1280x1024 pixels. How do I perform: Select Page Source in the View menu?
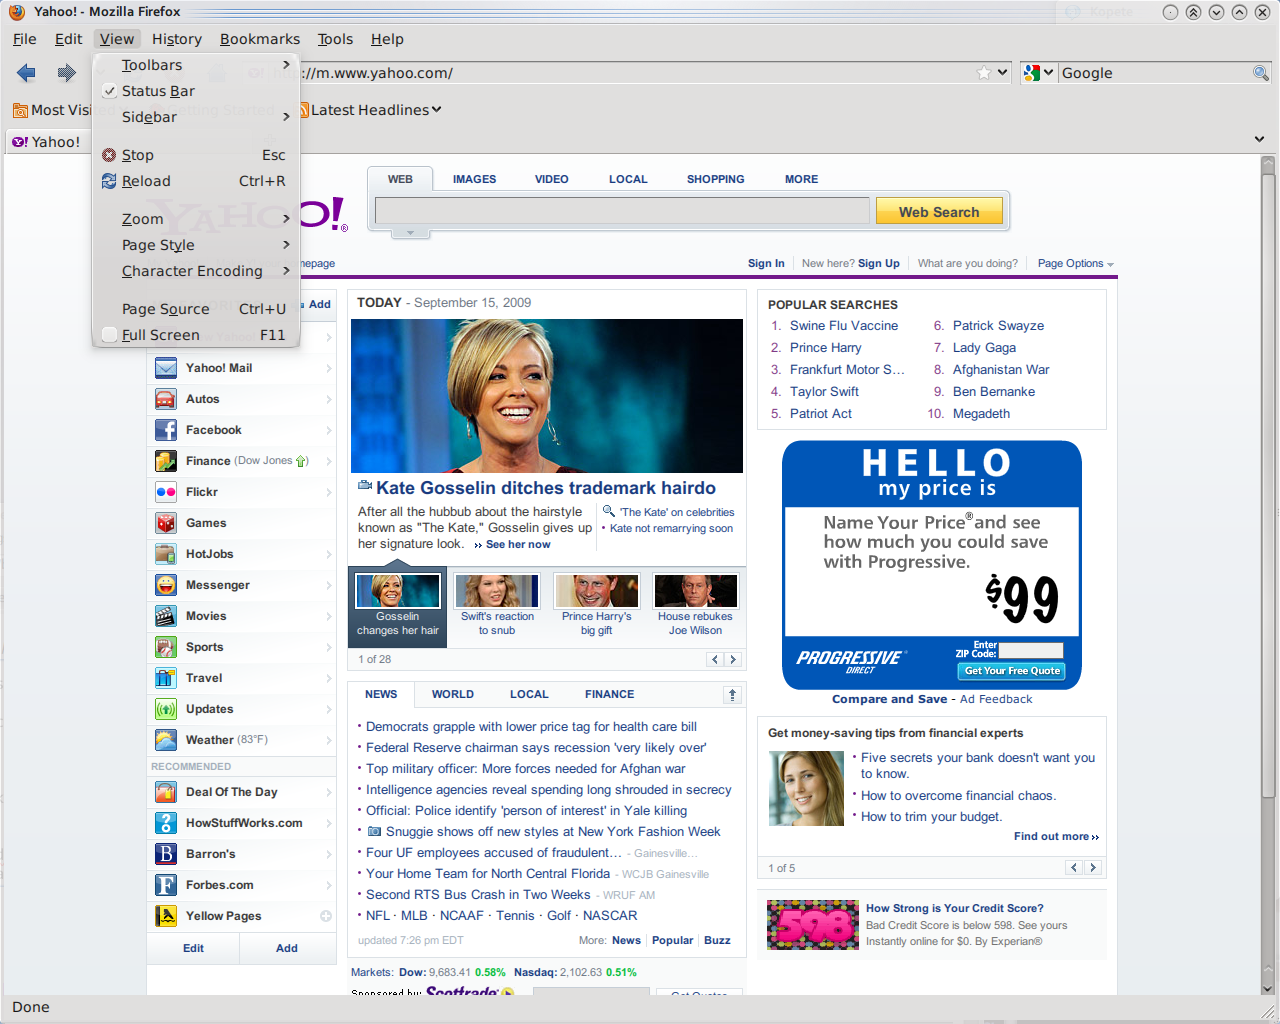click(196, 309)
